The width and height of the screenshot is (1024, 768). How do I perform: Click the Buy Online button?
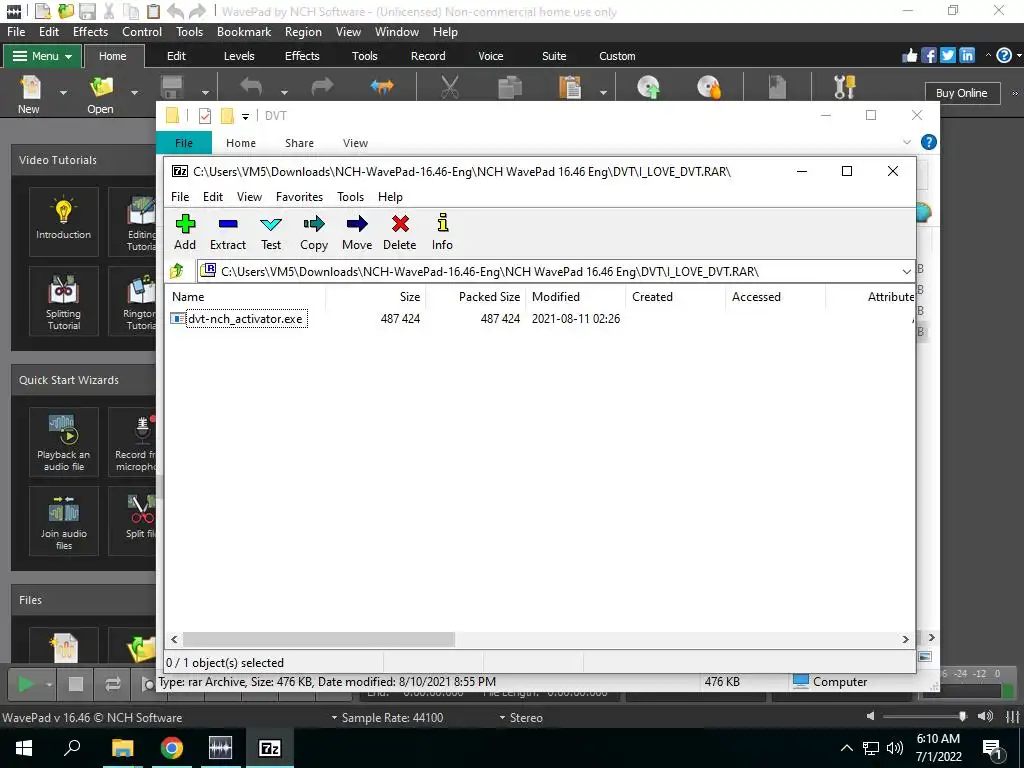pyautogui.click(x=961, y=93)
